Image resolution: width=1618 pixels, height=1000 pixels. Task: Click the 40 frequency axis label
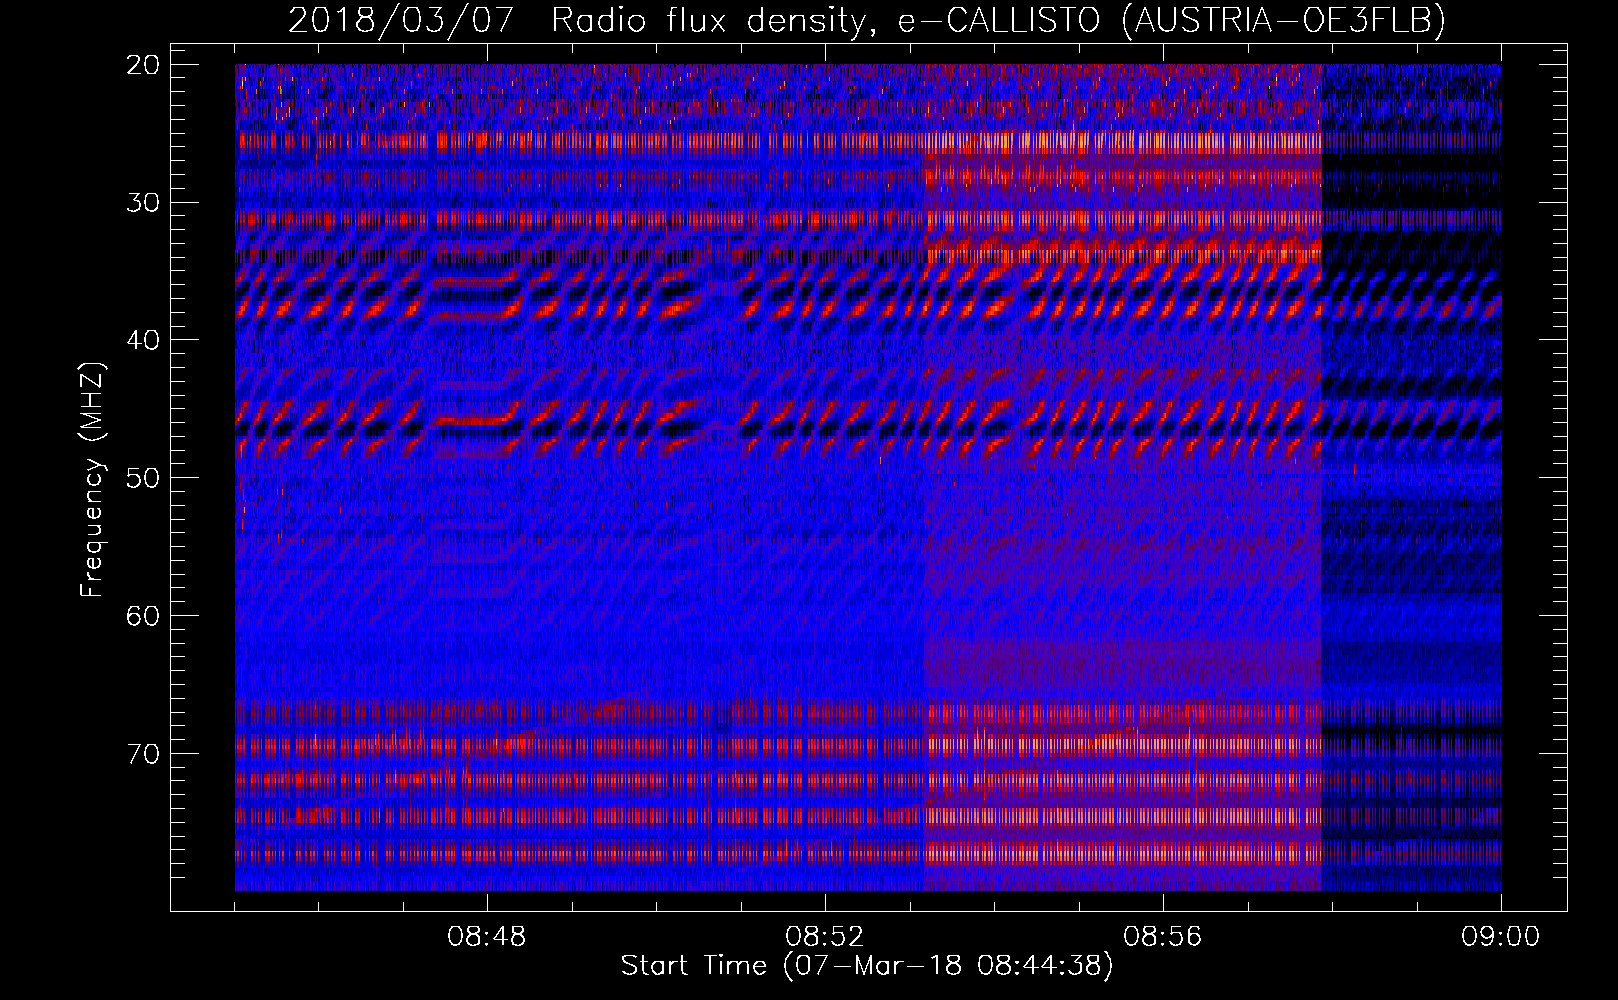pyautogui.click(x=144, y=340)
